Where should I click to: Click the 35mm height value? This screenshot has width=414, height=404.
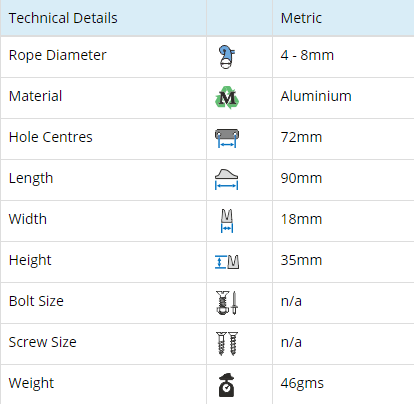pos(301,260)
